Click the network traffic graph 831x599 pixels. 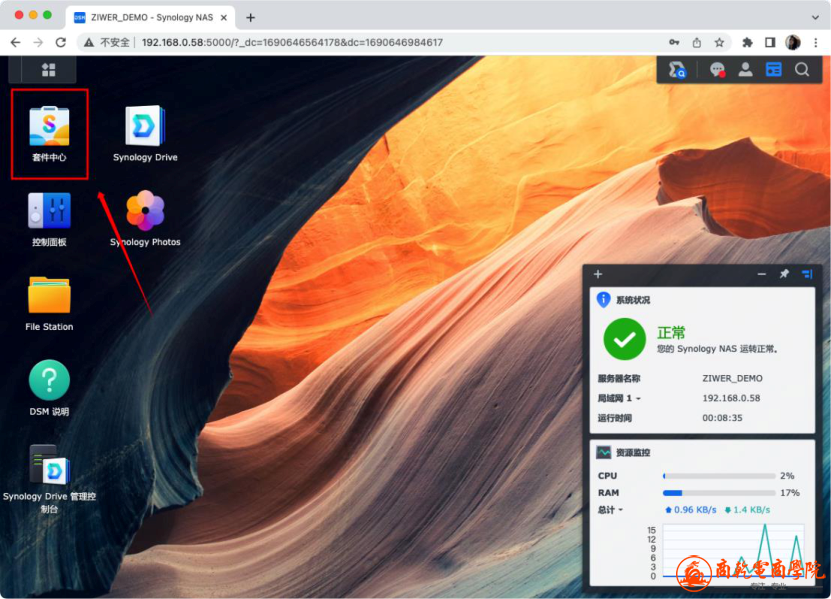(x=733, y=551)
